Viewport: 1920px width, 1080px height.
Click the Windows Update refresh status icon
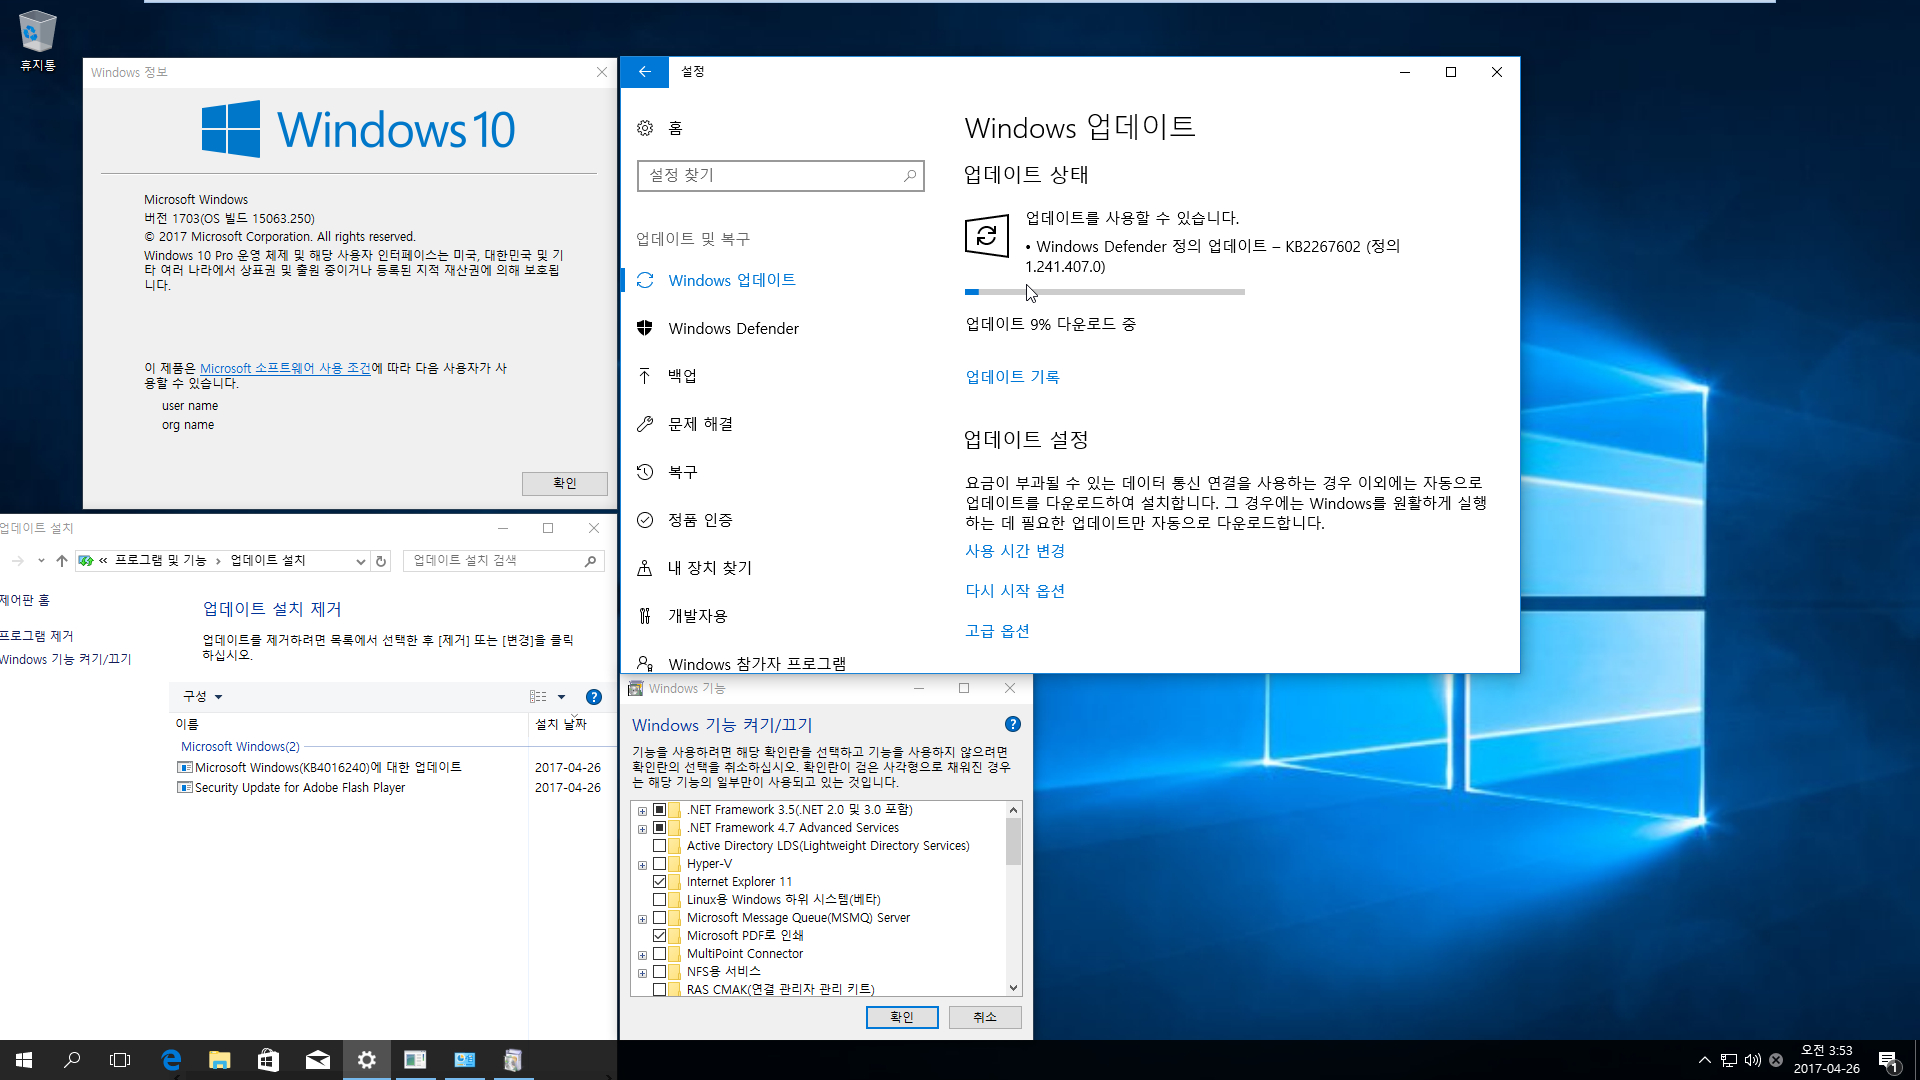[x=986, y=236]
